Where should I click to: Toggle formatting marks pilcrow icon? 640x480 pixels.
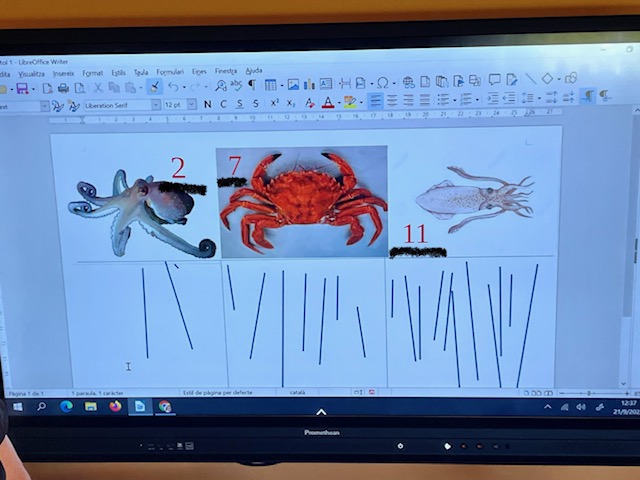(250, 85)
